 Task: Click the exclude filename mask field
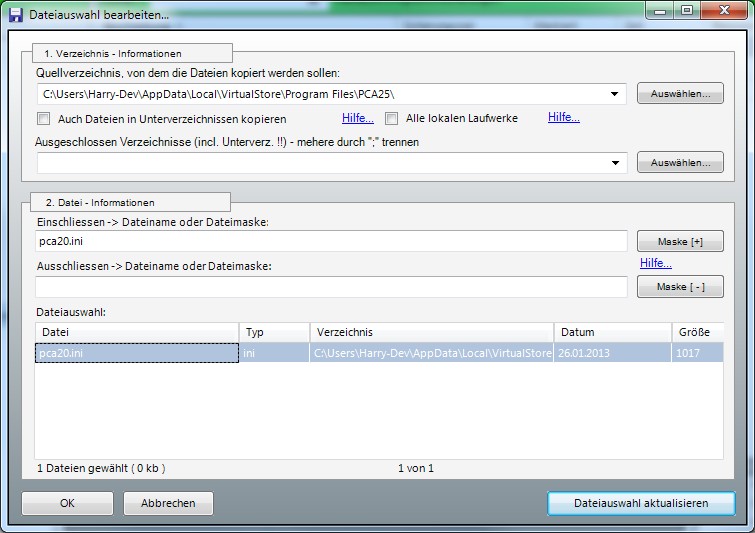click(330, 288)
